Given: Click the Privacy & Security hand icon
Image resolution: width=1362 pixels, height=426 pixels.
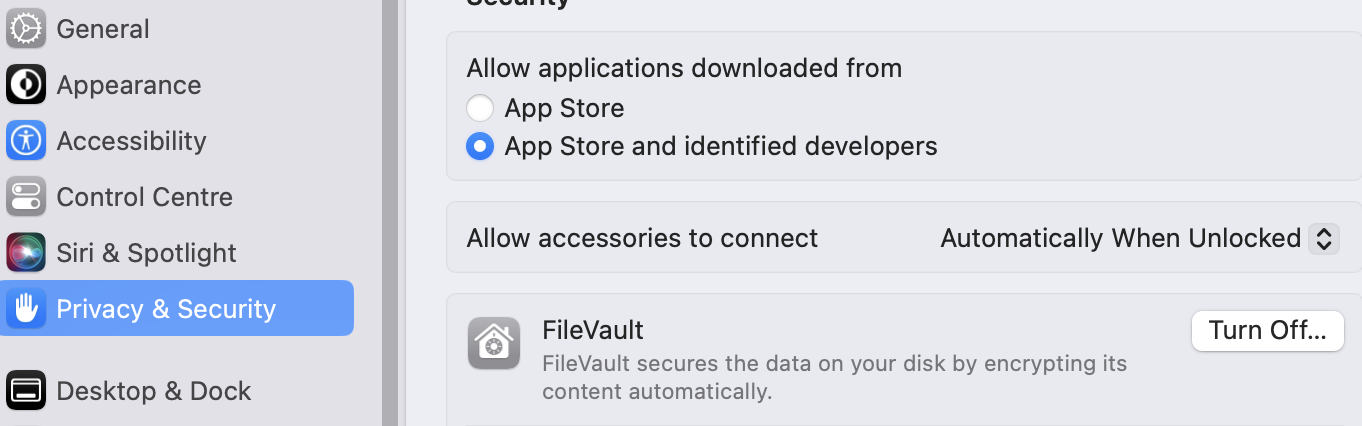Looking at the screenshot, I should [25, 309].
